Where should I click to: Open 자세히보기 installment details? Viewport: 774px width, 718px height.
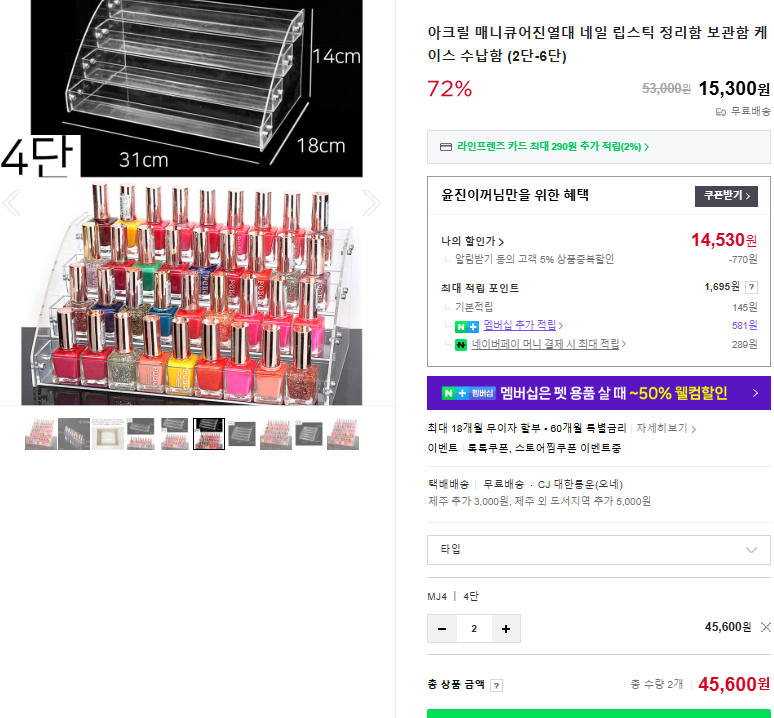coord(666,428)
